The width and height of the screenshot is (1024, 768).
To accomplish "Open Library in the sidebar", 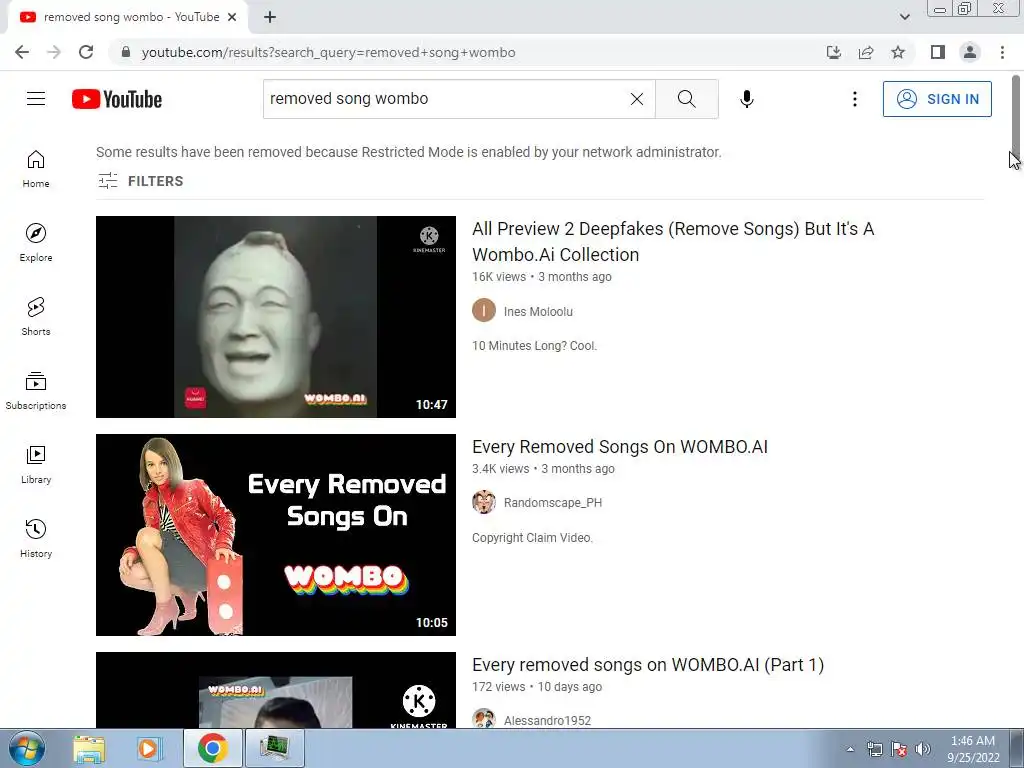I will coord(36,464).
